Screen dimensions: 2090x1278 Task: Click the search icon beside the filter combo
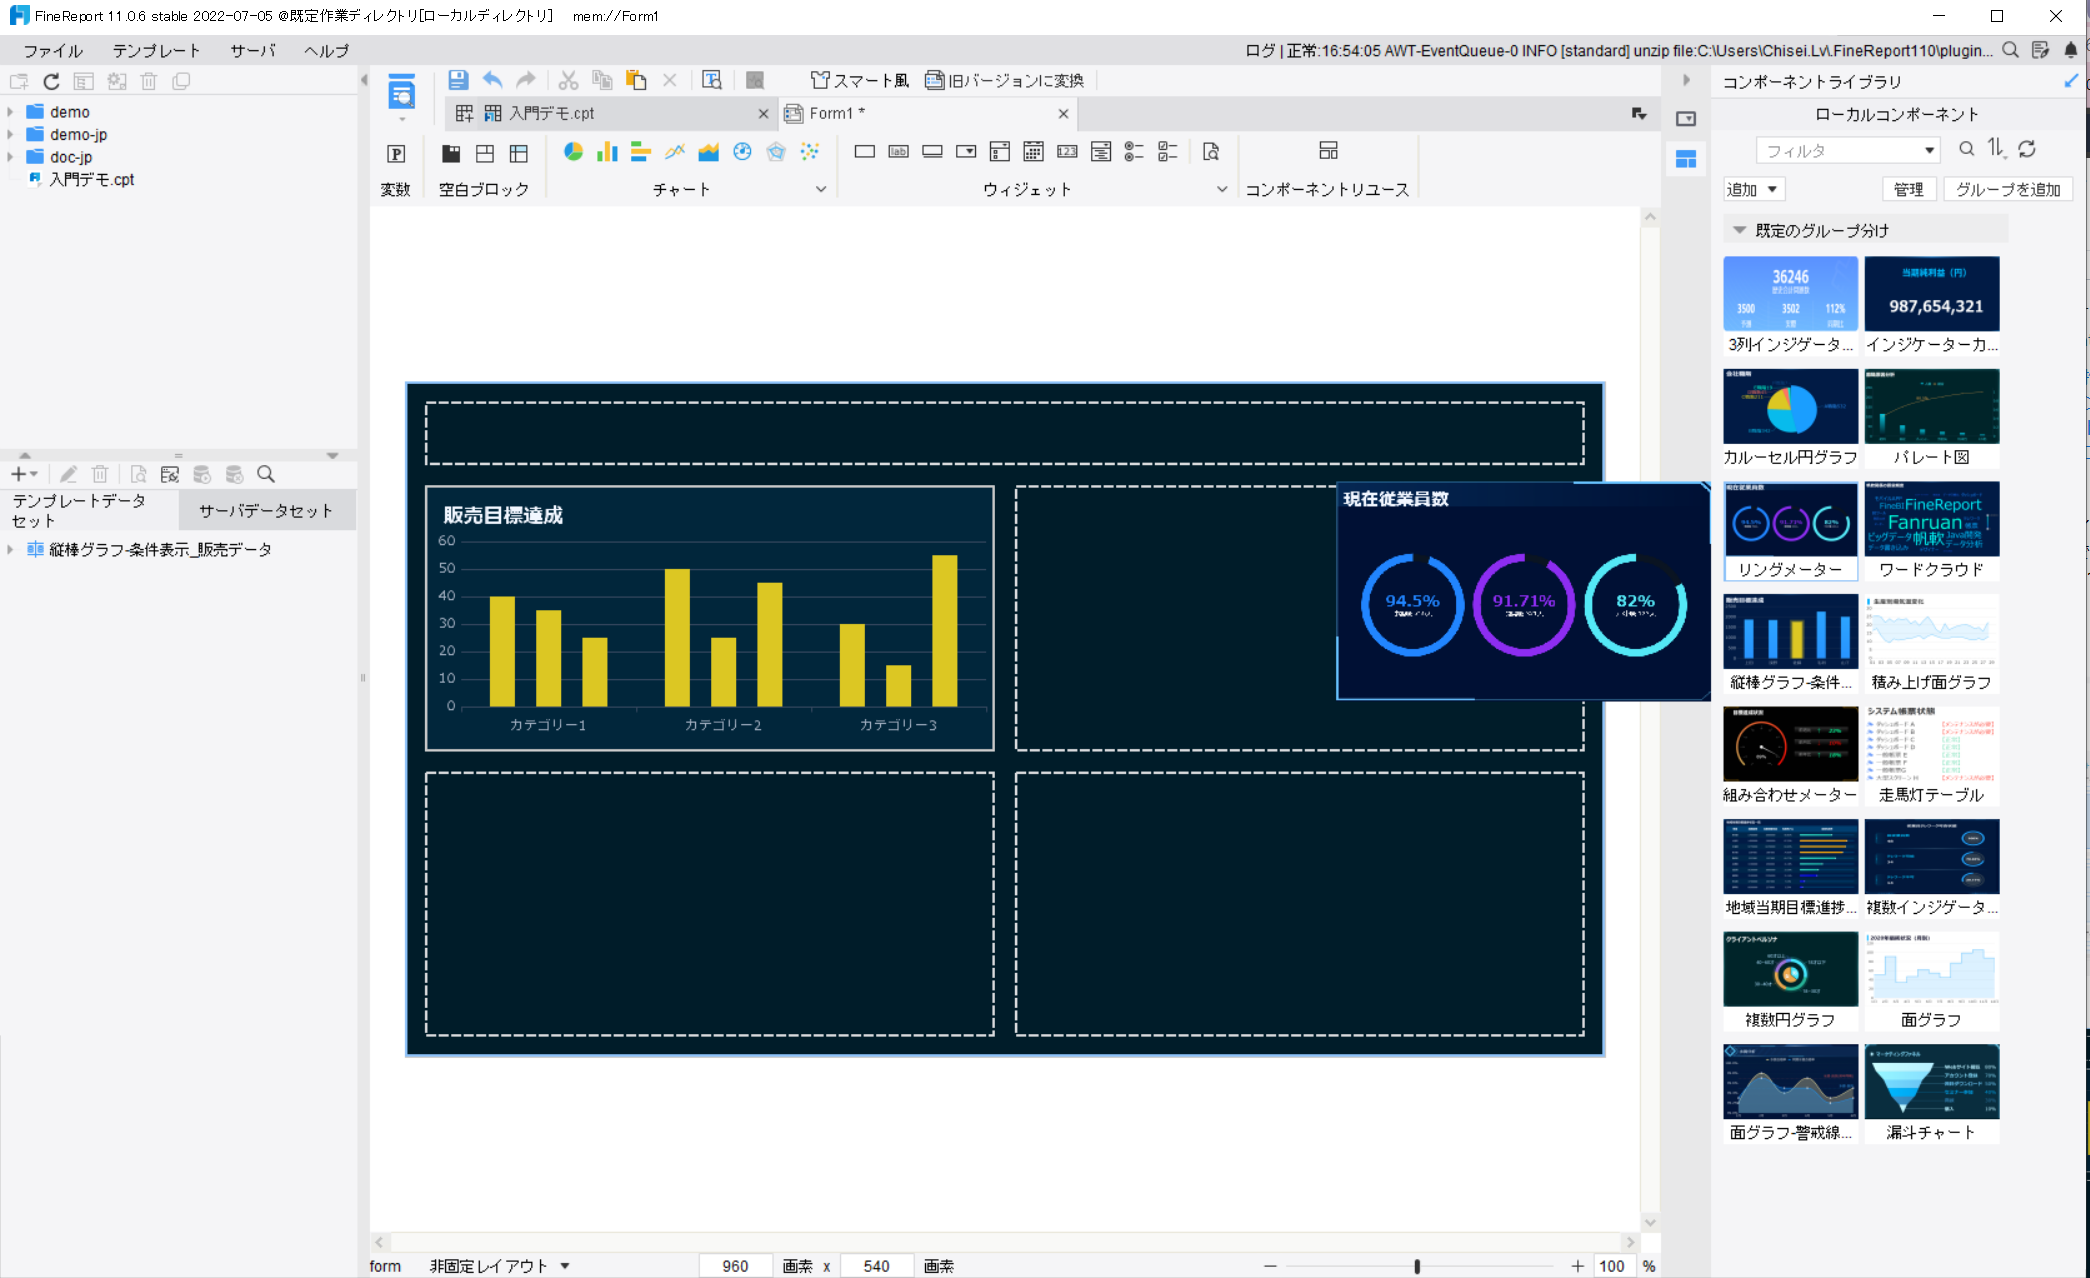(1966, 149)
